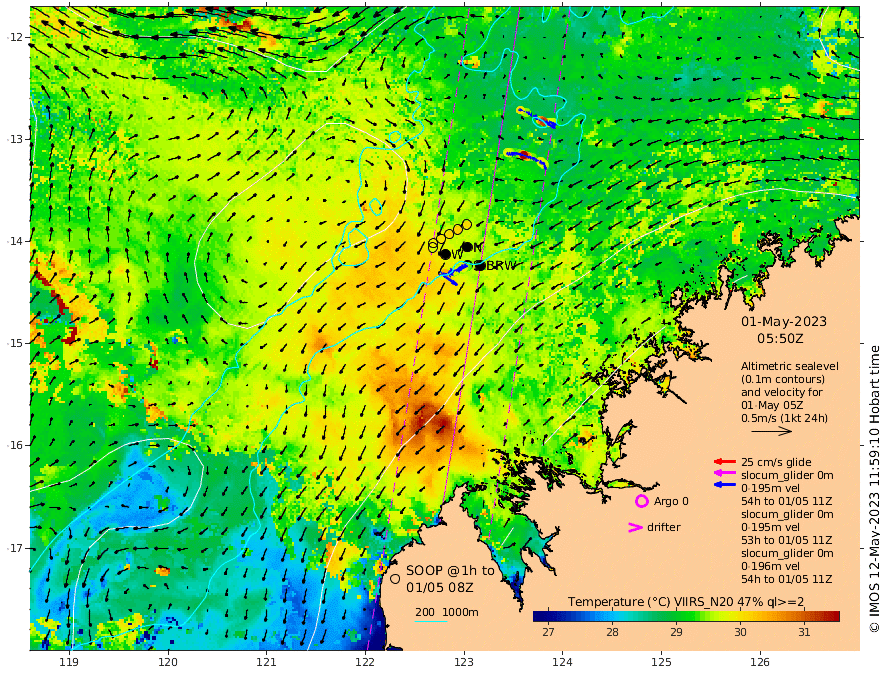Click the longitude axis label 124
Image resolution: width=880 pixels, height=680 pixels.
tap(562, 662)
